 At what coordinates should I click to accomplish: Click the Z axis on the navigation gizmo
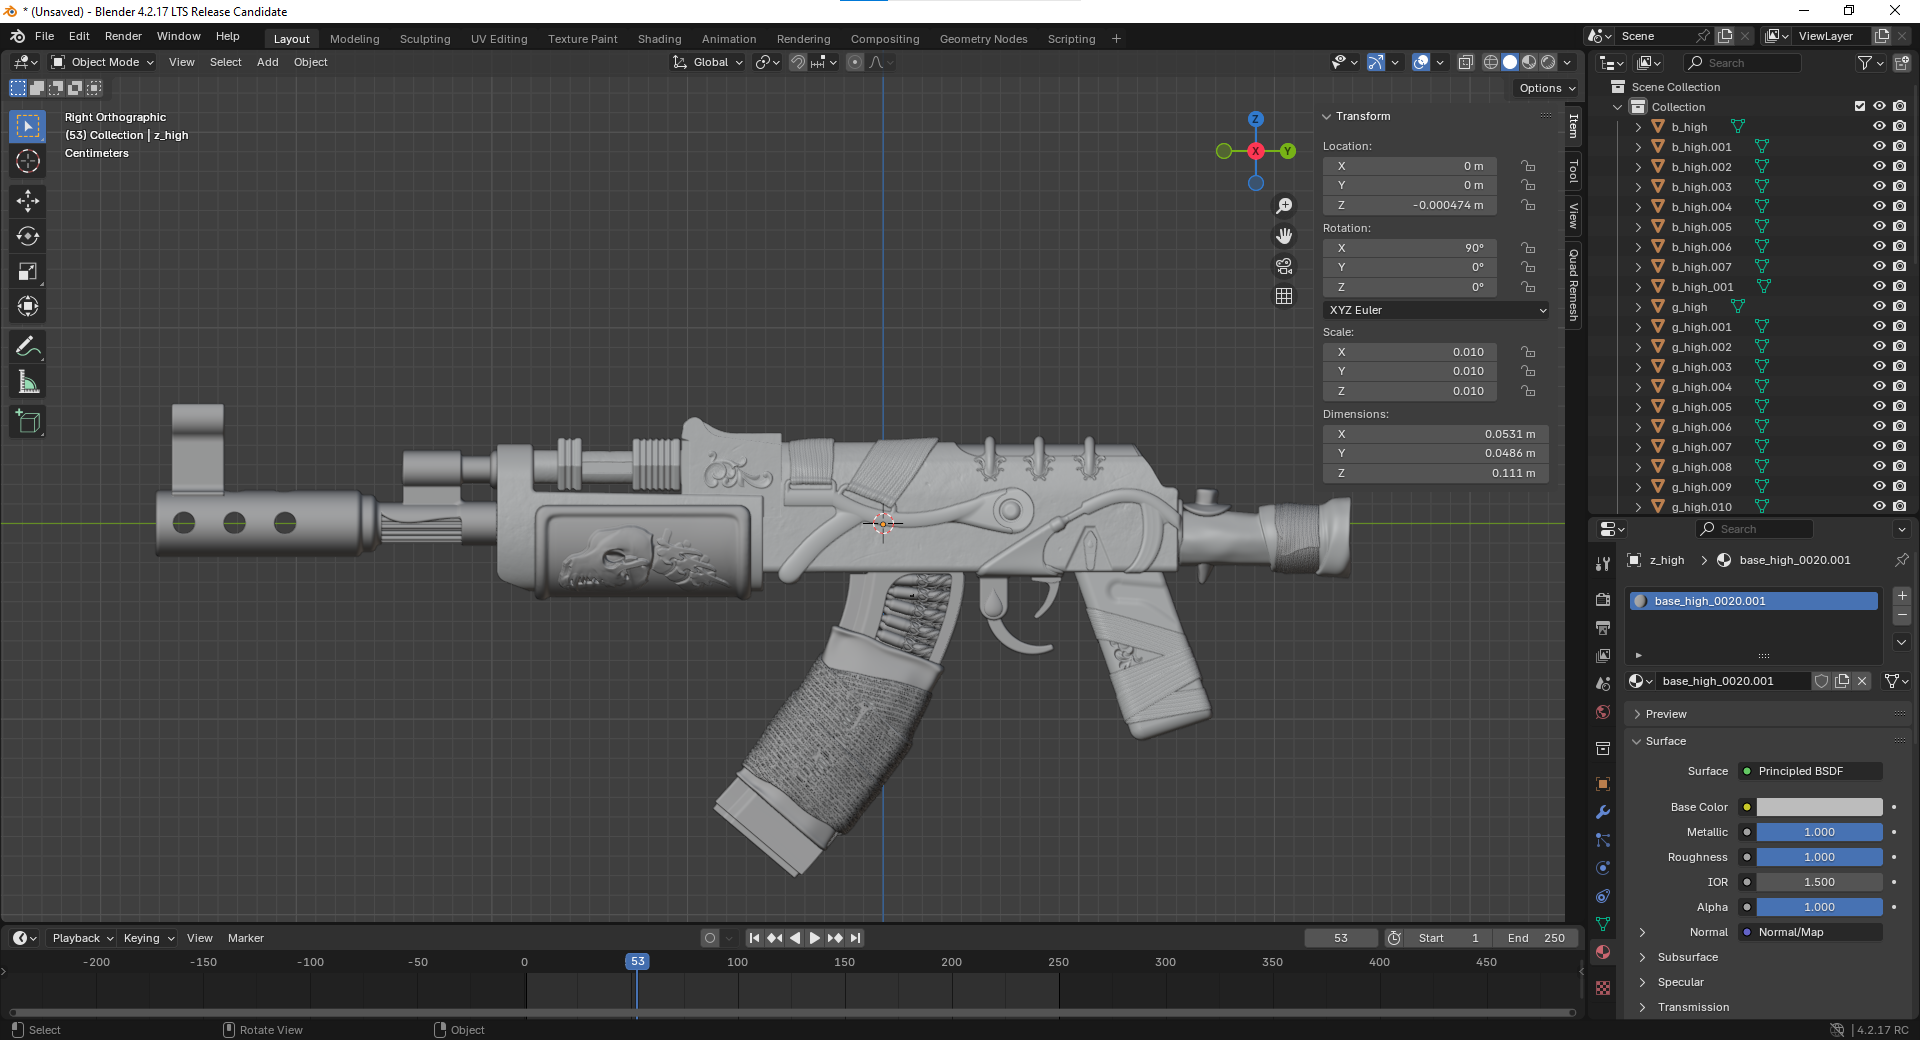[x=1256, y=119]
